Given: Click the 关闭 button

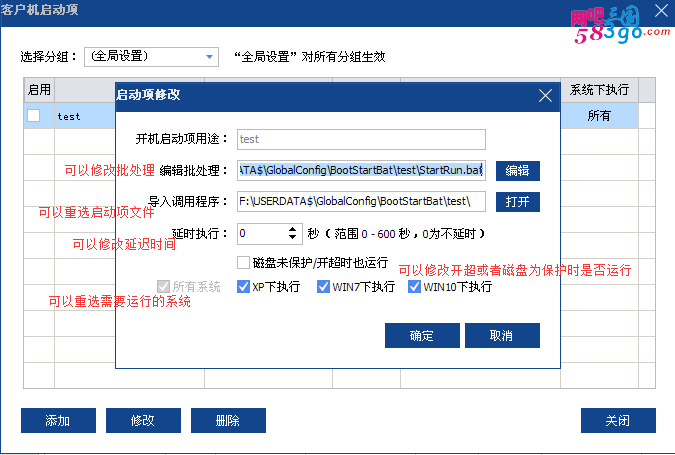Looking at the screenshot, I should pyautogui.click(x=618, y=421).
